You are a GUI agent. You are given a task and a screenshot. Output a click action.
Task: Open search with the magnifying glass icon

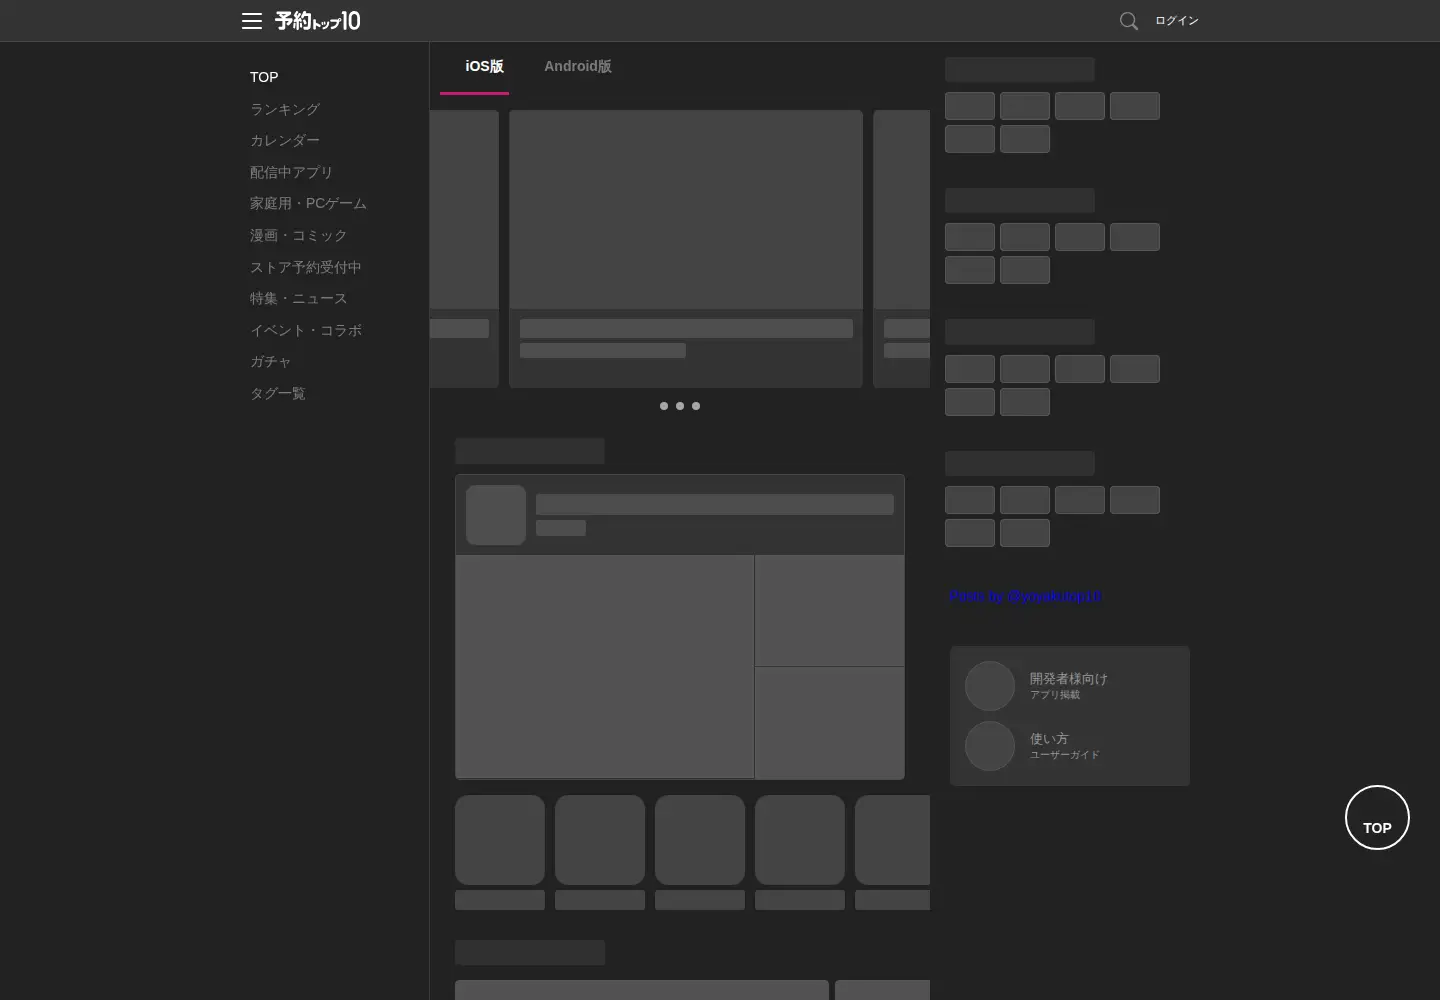(x=1129, y=21)
